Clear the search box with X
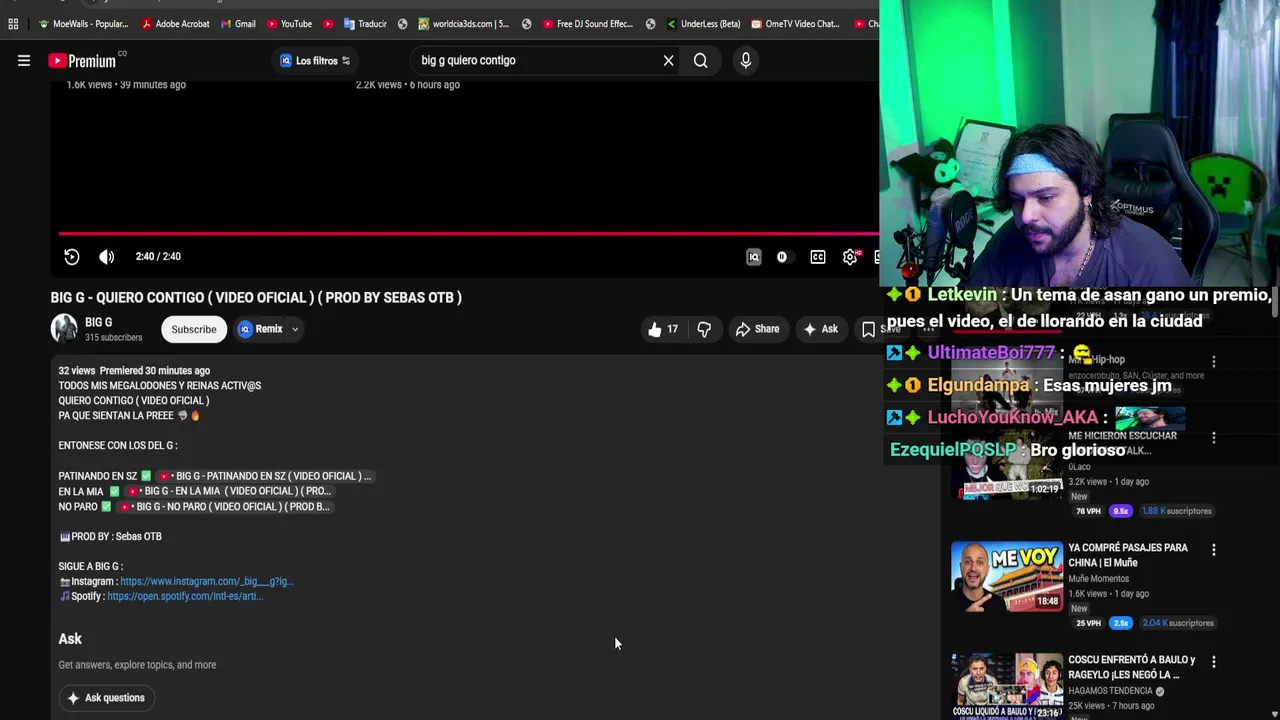Image resolution: width=1280 pixels, height=720 pixels. [x=669, y=61]
